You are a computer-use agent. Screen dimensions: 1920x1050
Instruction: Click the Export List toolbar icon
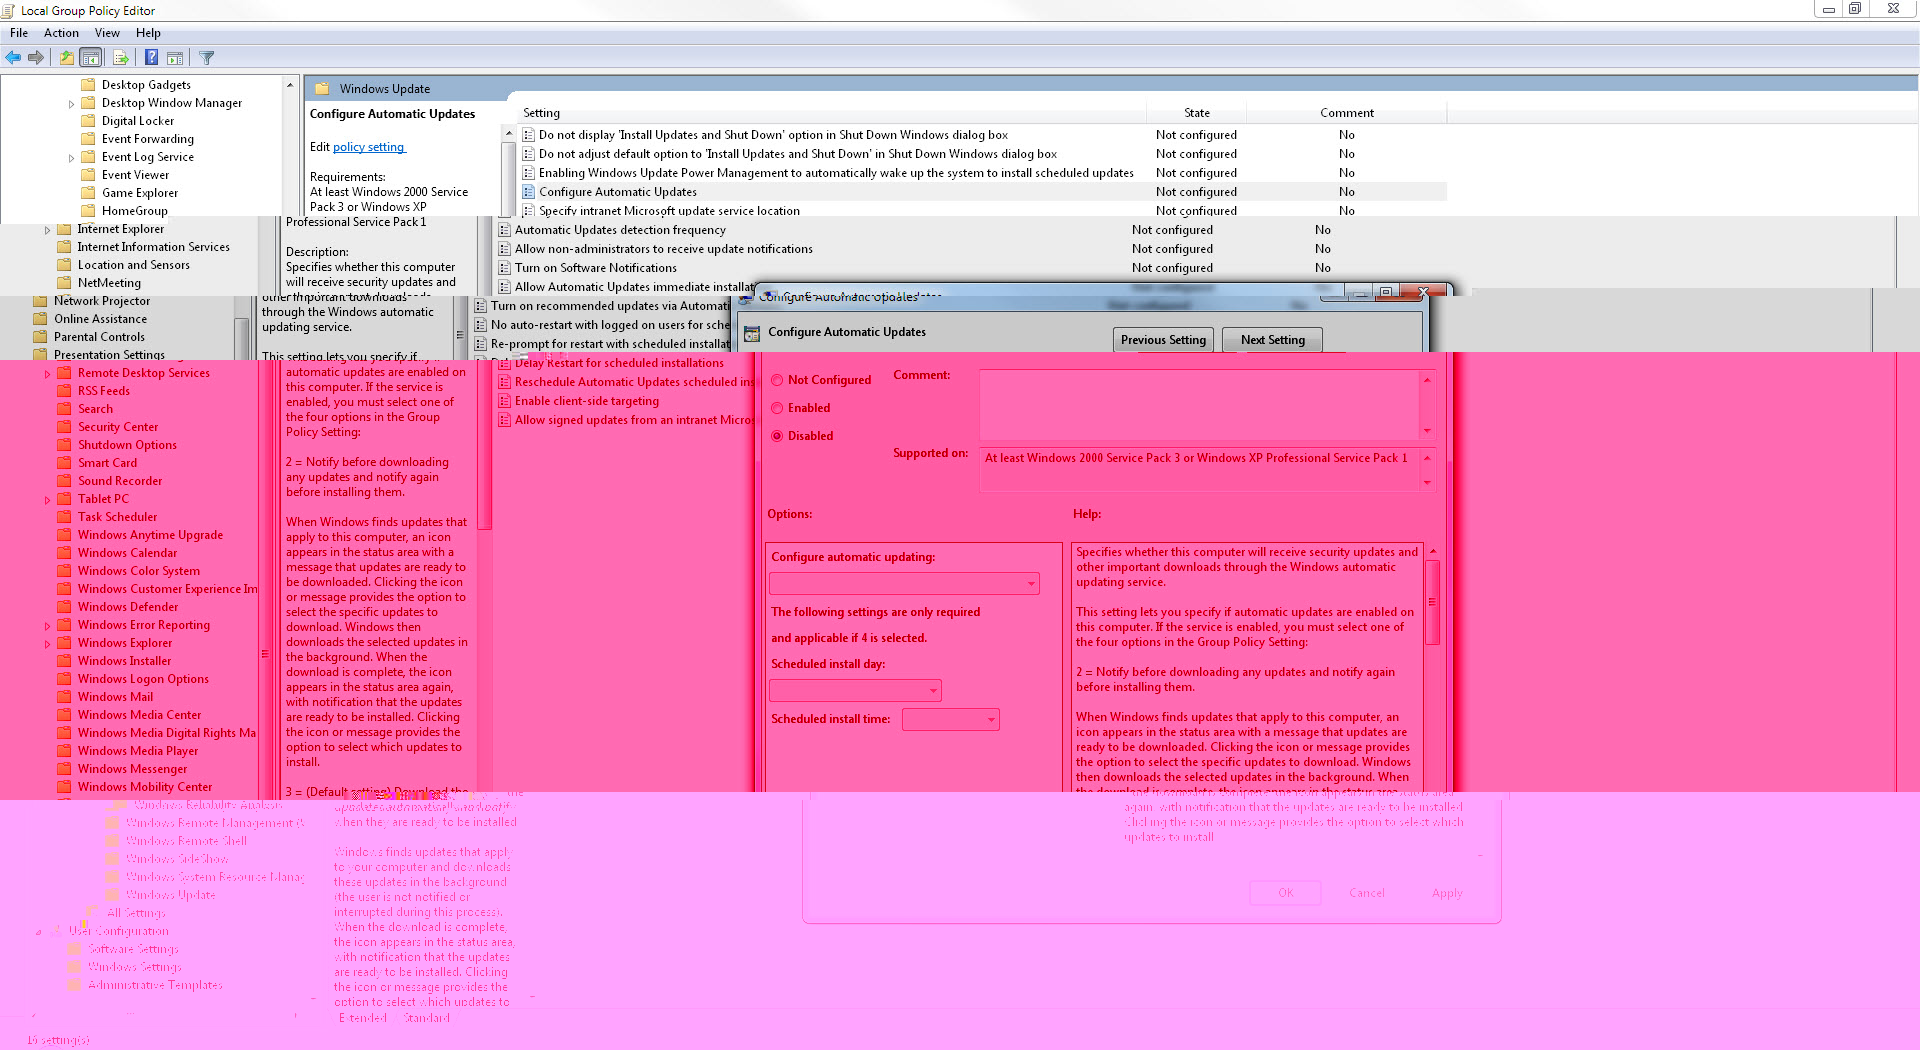[x=120, y=58]
